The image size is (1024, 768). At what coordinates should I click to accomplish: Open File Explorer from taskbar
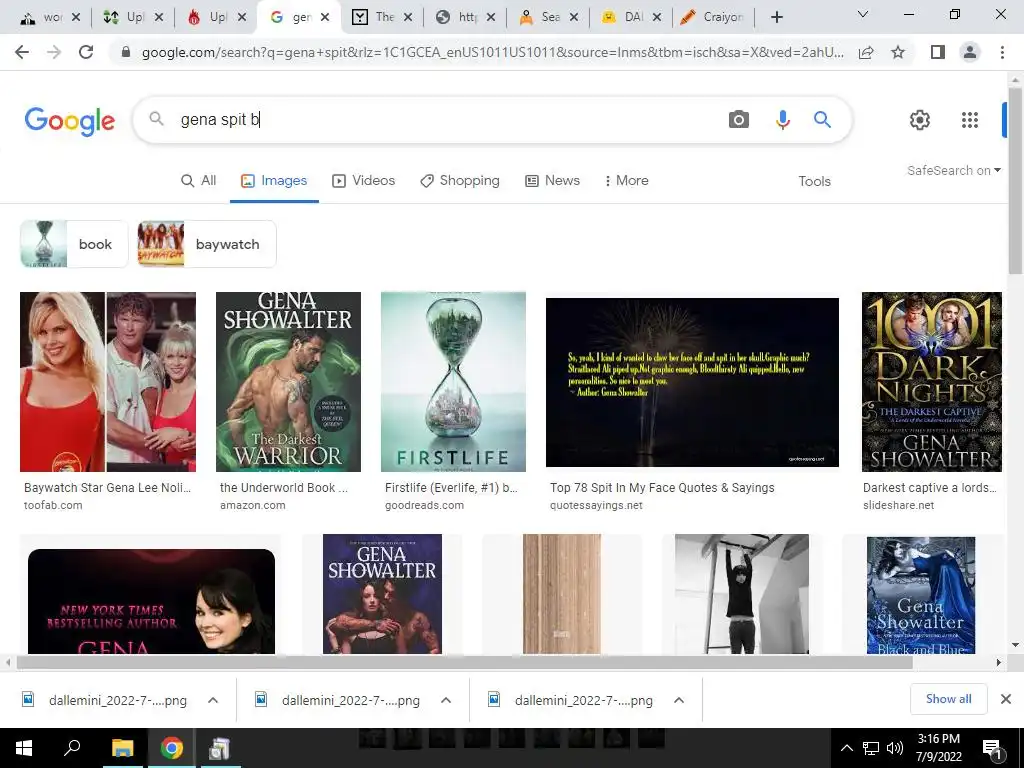[x=122, y=748]
